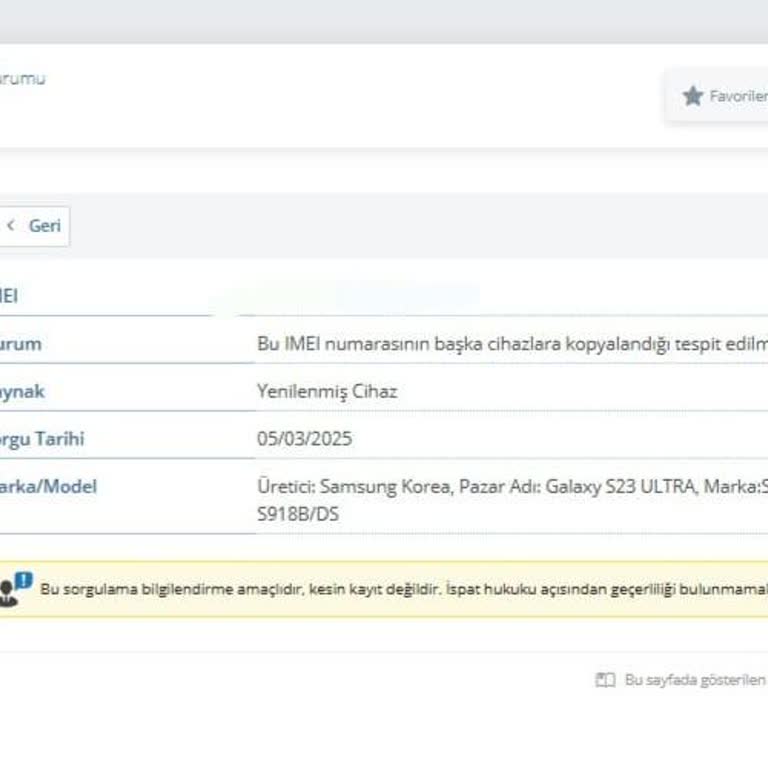The width and height of the screenshot is (768, 768).
Task: Select the 'Yenilenmiş Cihaz' value
Action: 327,391
